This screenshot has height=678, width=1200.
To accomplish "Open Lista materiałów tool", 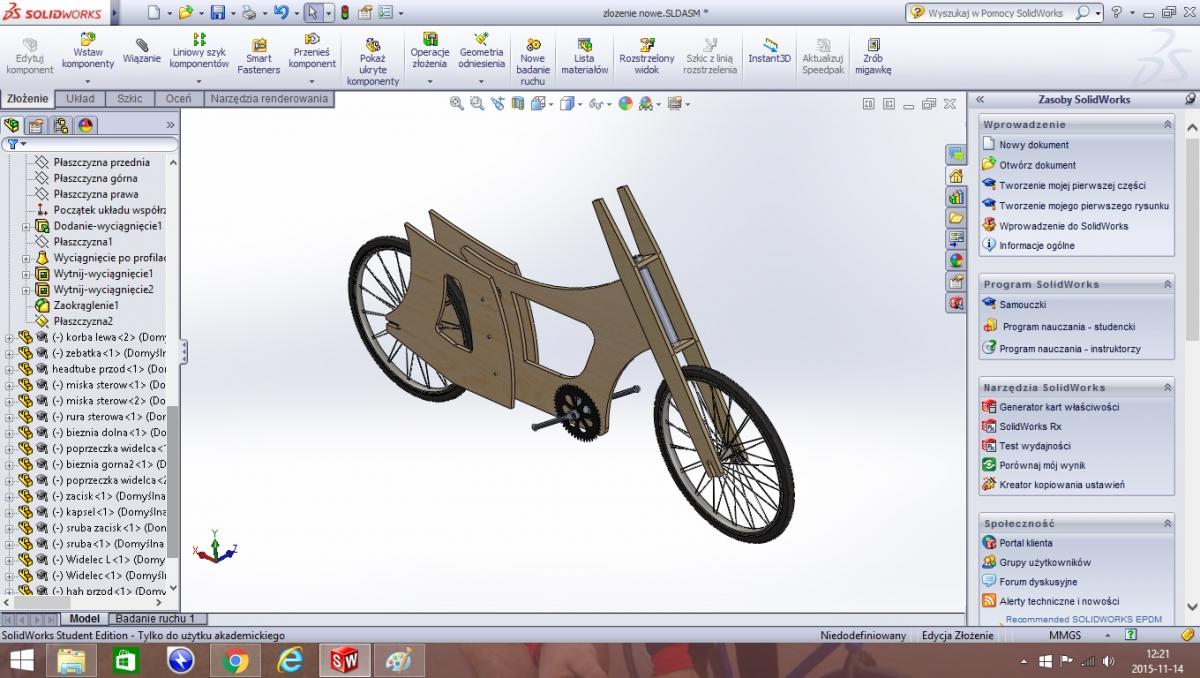I will (584, 58).
